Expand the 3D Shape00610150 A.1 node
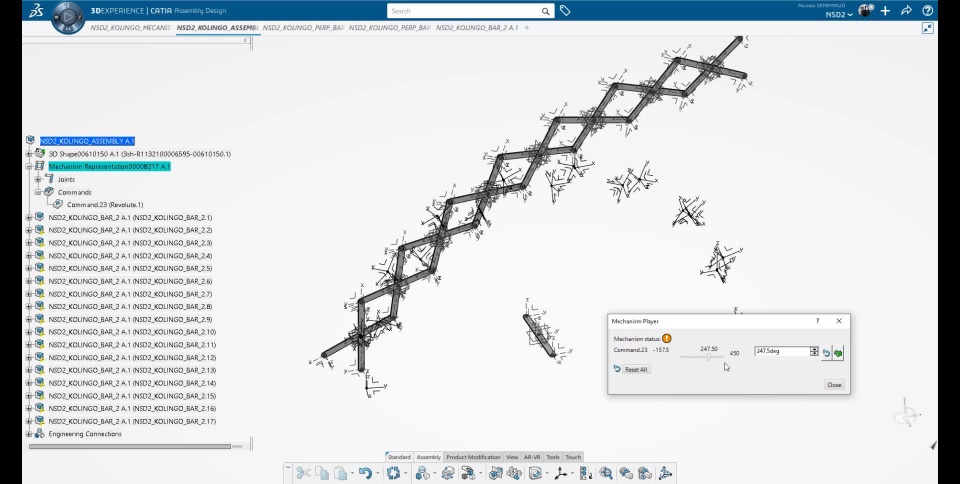The image size is (960, 484). pyautogui.click(x=29, y=154)
